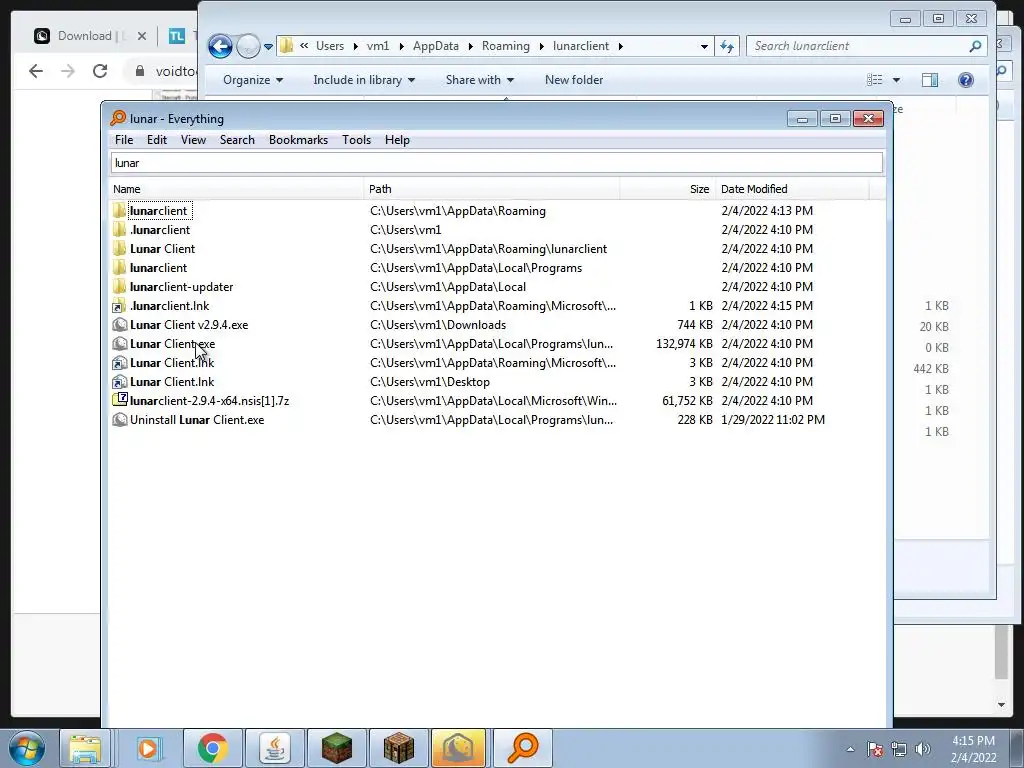The width and height of the screenshot is (1024, 768).
Task: Open Minecraft grass block taskbar icon
Action: pos(336,748)
